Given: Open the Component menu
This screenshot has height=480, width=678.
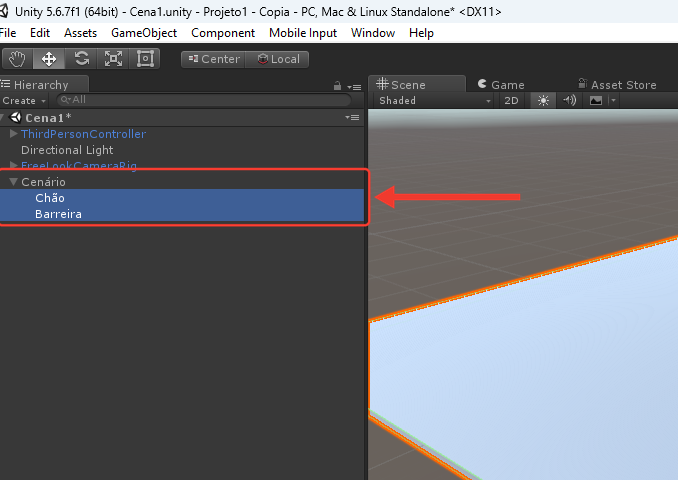Looking at the screenshot, I should 223,33.
